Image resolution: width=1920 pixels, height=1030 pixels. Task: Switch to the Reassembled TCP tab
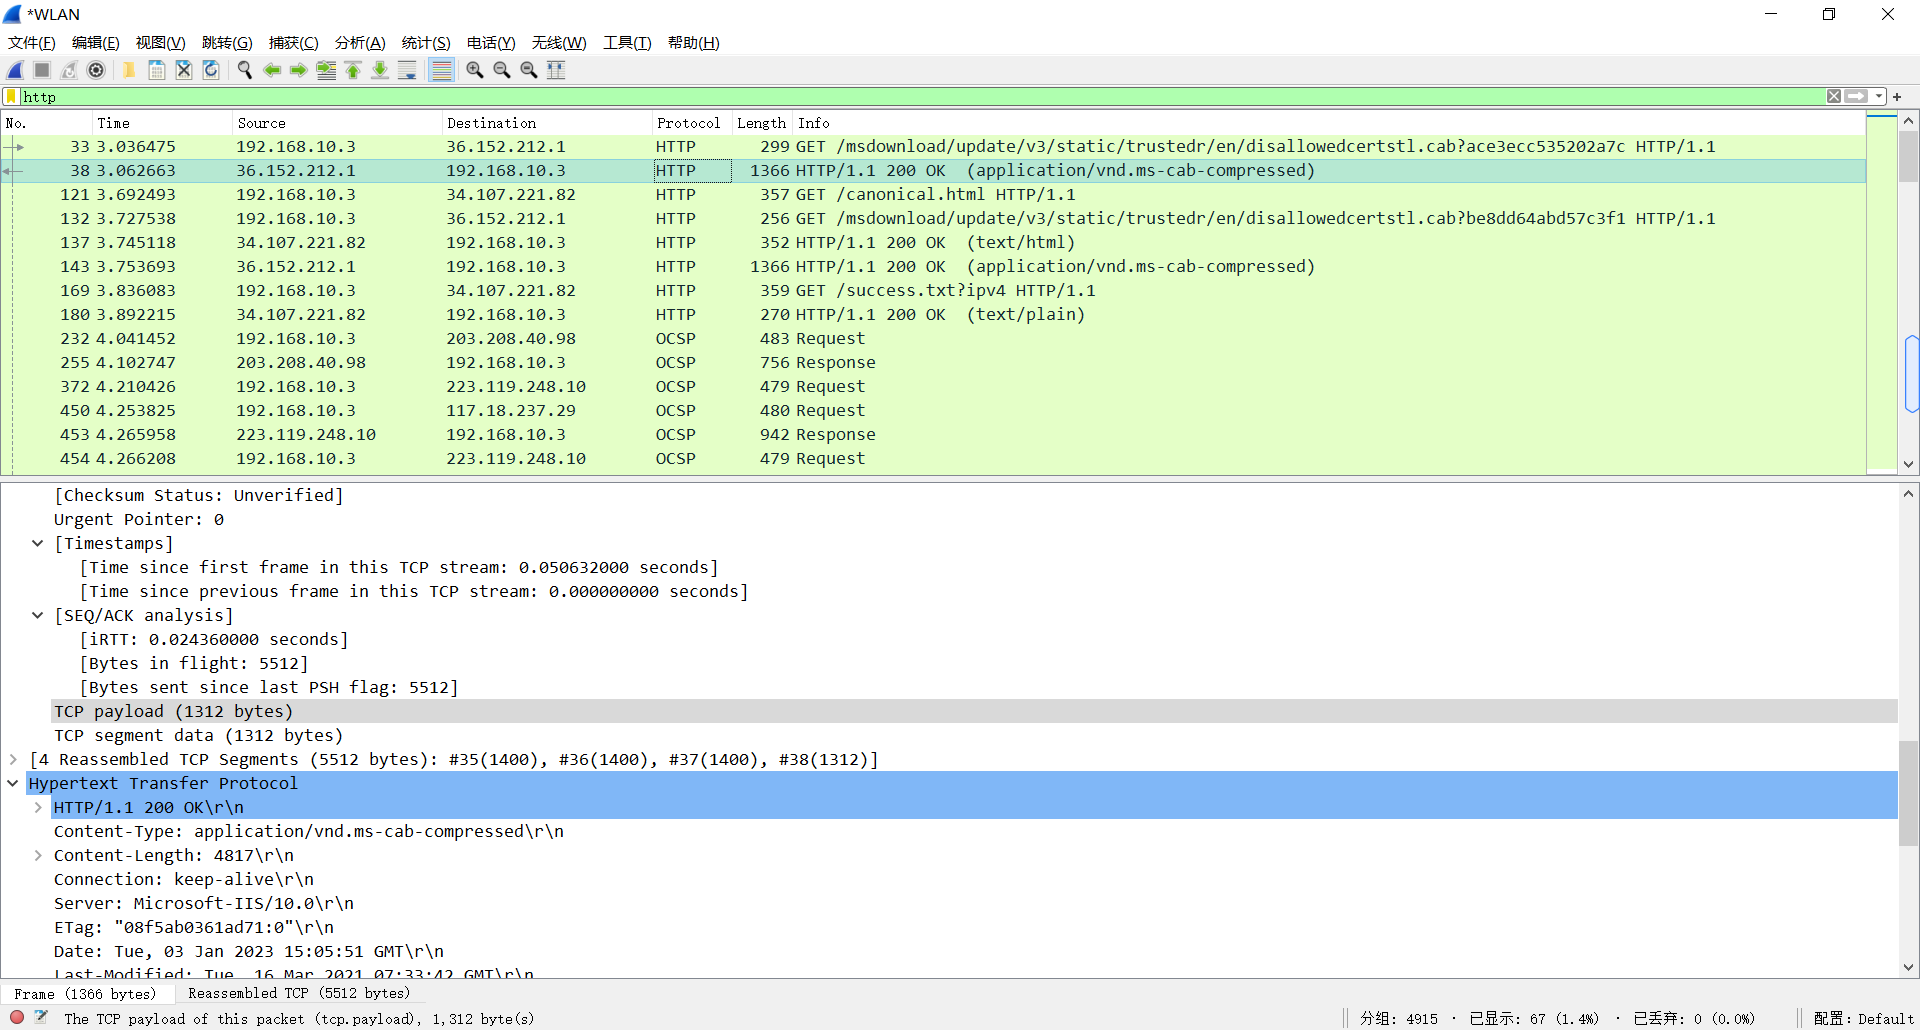(x=299, y=993)
